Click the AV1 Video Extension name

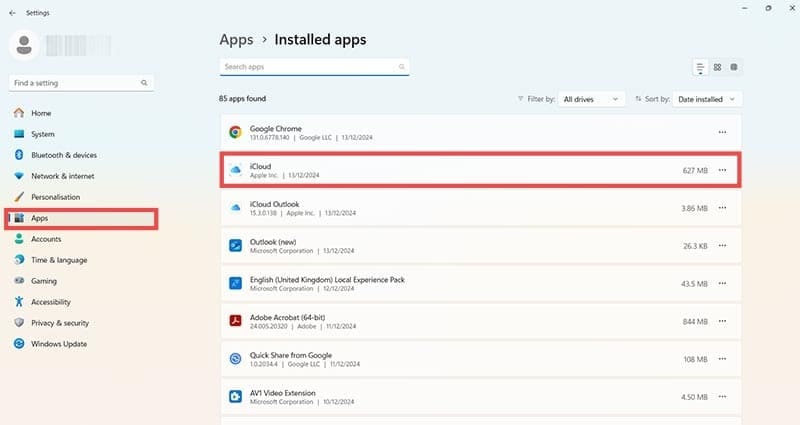click(x=283, y=393)
